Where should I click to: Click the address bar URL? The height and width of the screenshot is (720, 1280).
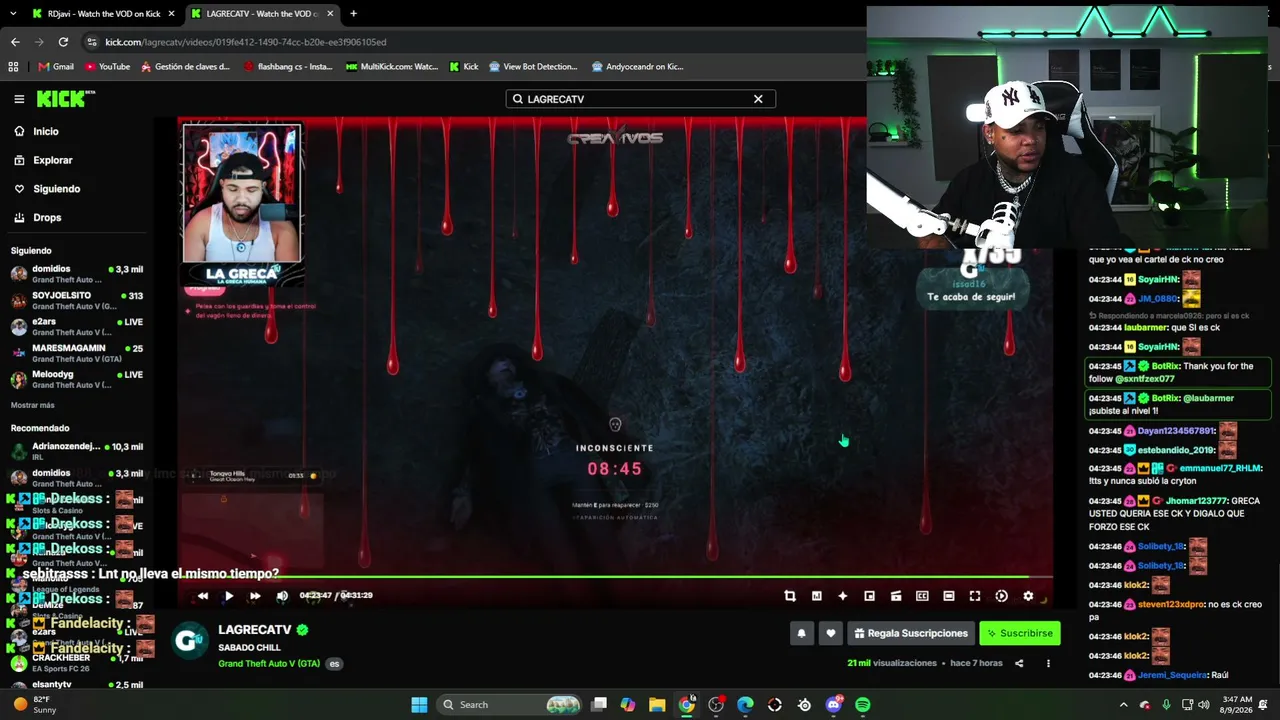pos(246,42)
